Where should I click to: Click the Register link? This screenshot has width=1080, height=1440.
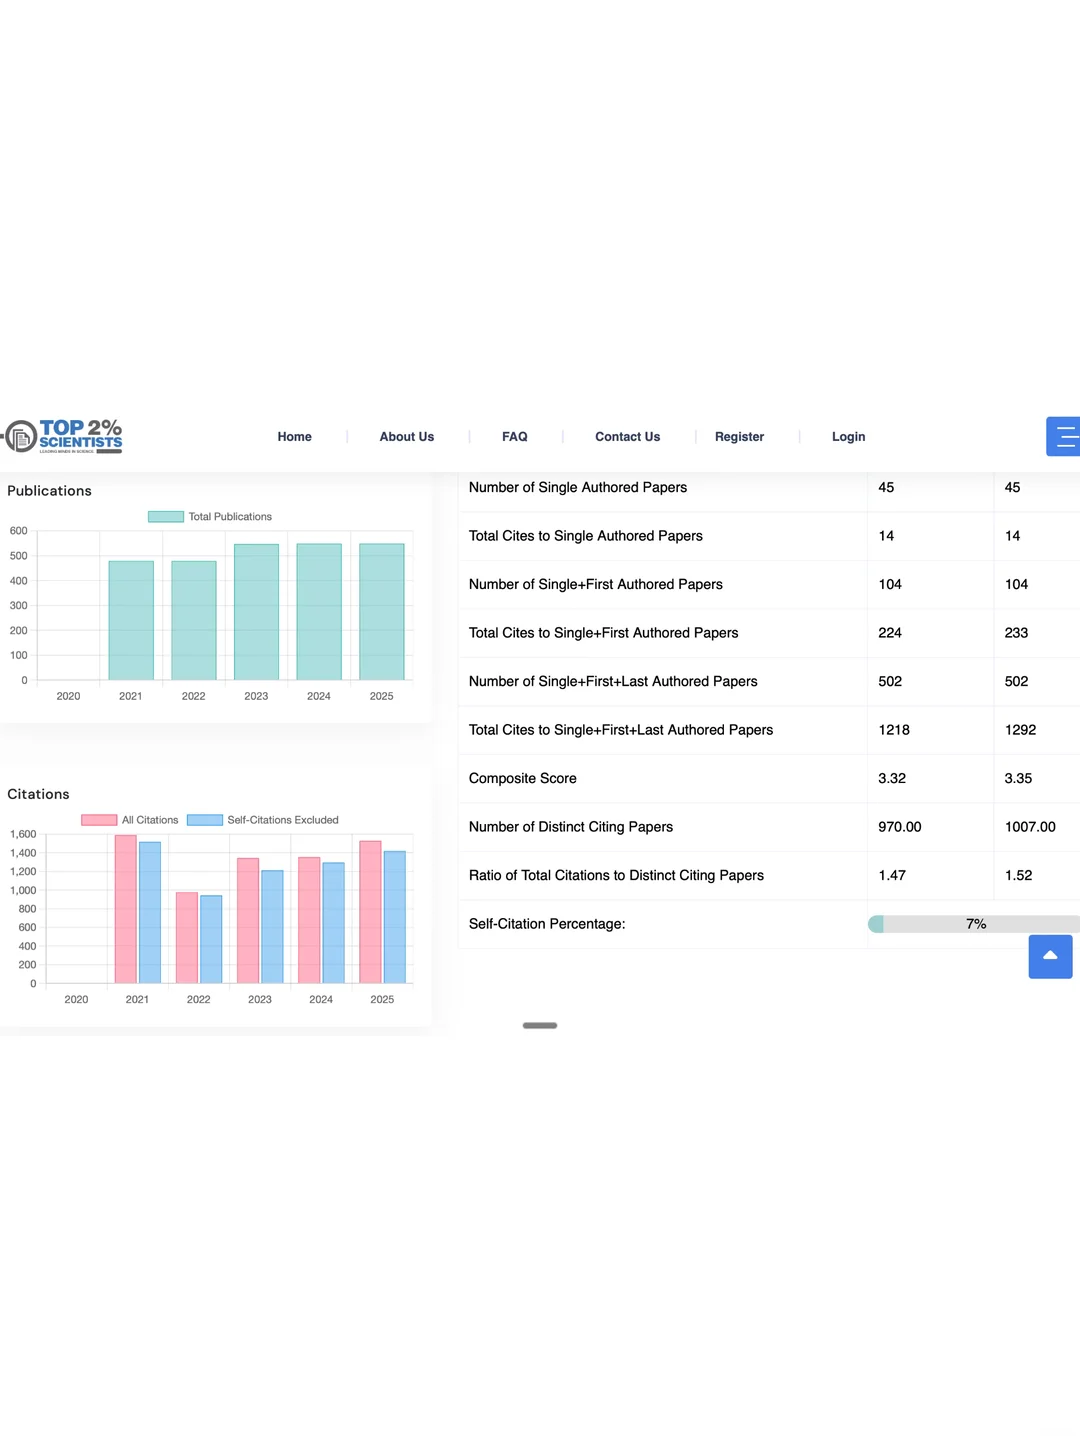pos(739,437)
